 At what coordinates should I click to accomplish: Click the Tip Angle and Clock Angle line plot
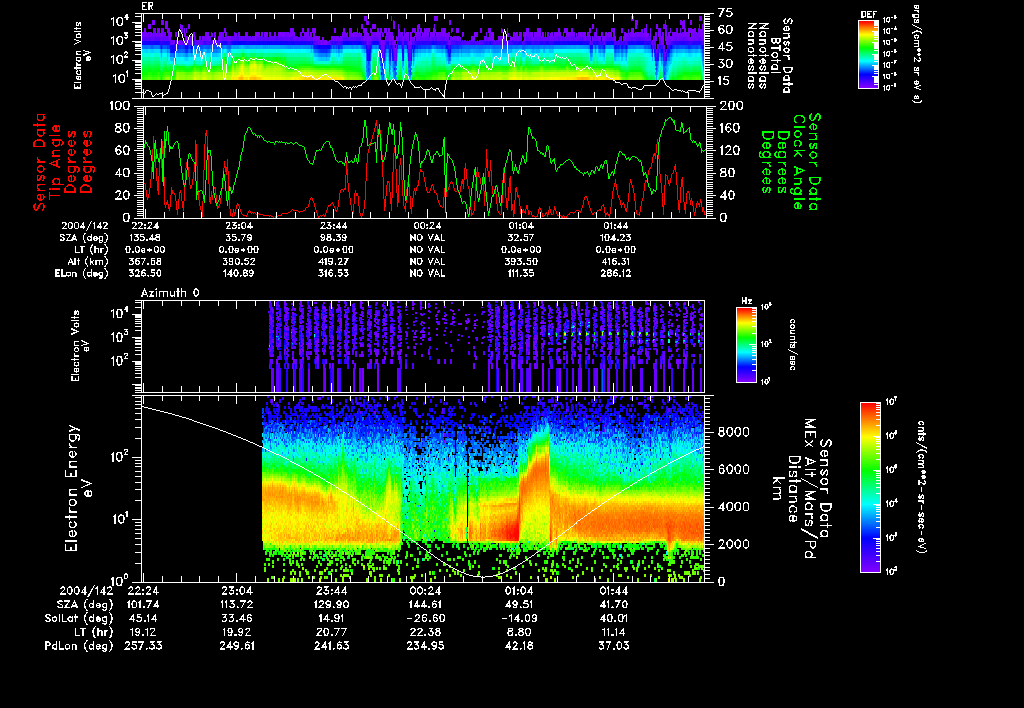click(x=424, y=161)
